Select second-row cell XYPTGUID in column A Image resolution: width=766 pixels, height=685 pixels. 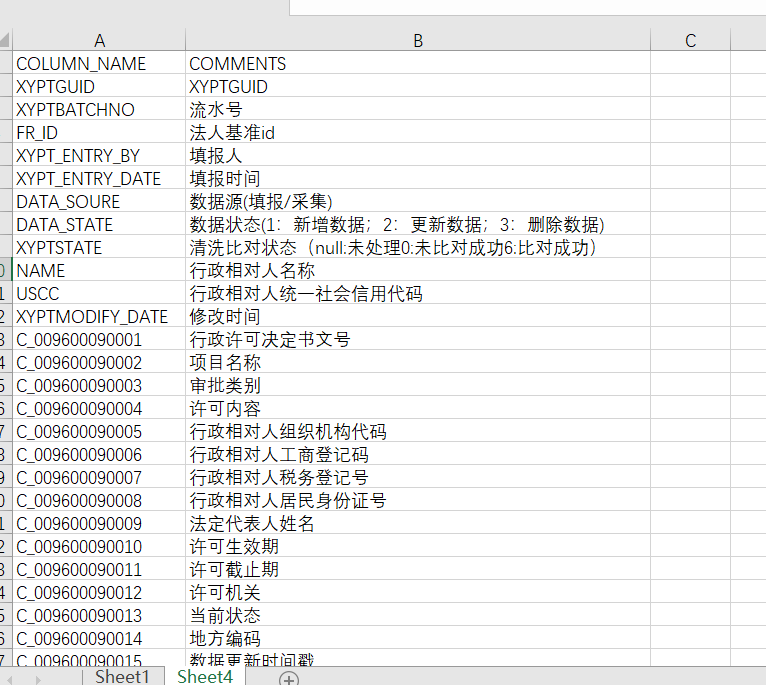(x=99, y=86)
